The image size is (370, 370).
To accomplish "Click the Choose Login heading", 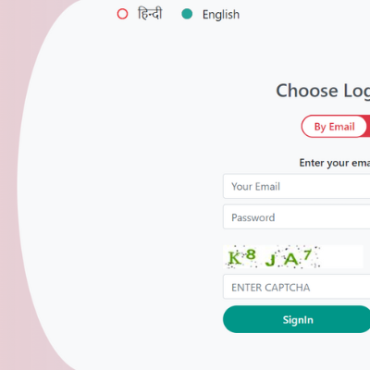I will coord(323,91).
